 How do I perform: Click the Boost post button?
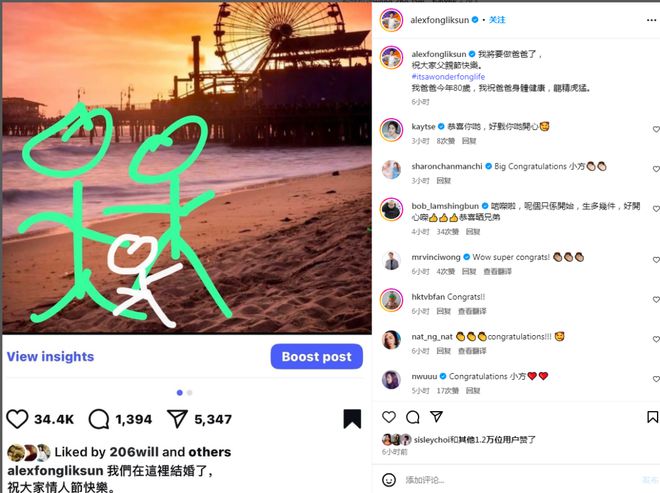coord(317,357)
